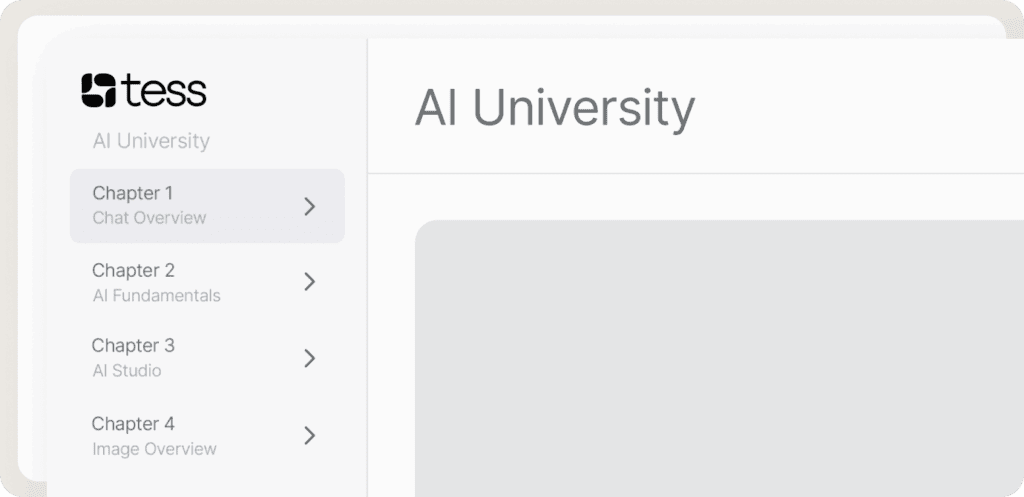Screen dimensions: 1024x497
Task: Expand Chapter 4 using its chevron arrow
Action: [310, 436]
